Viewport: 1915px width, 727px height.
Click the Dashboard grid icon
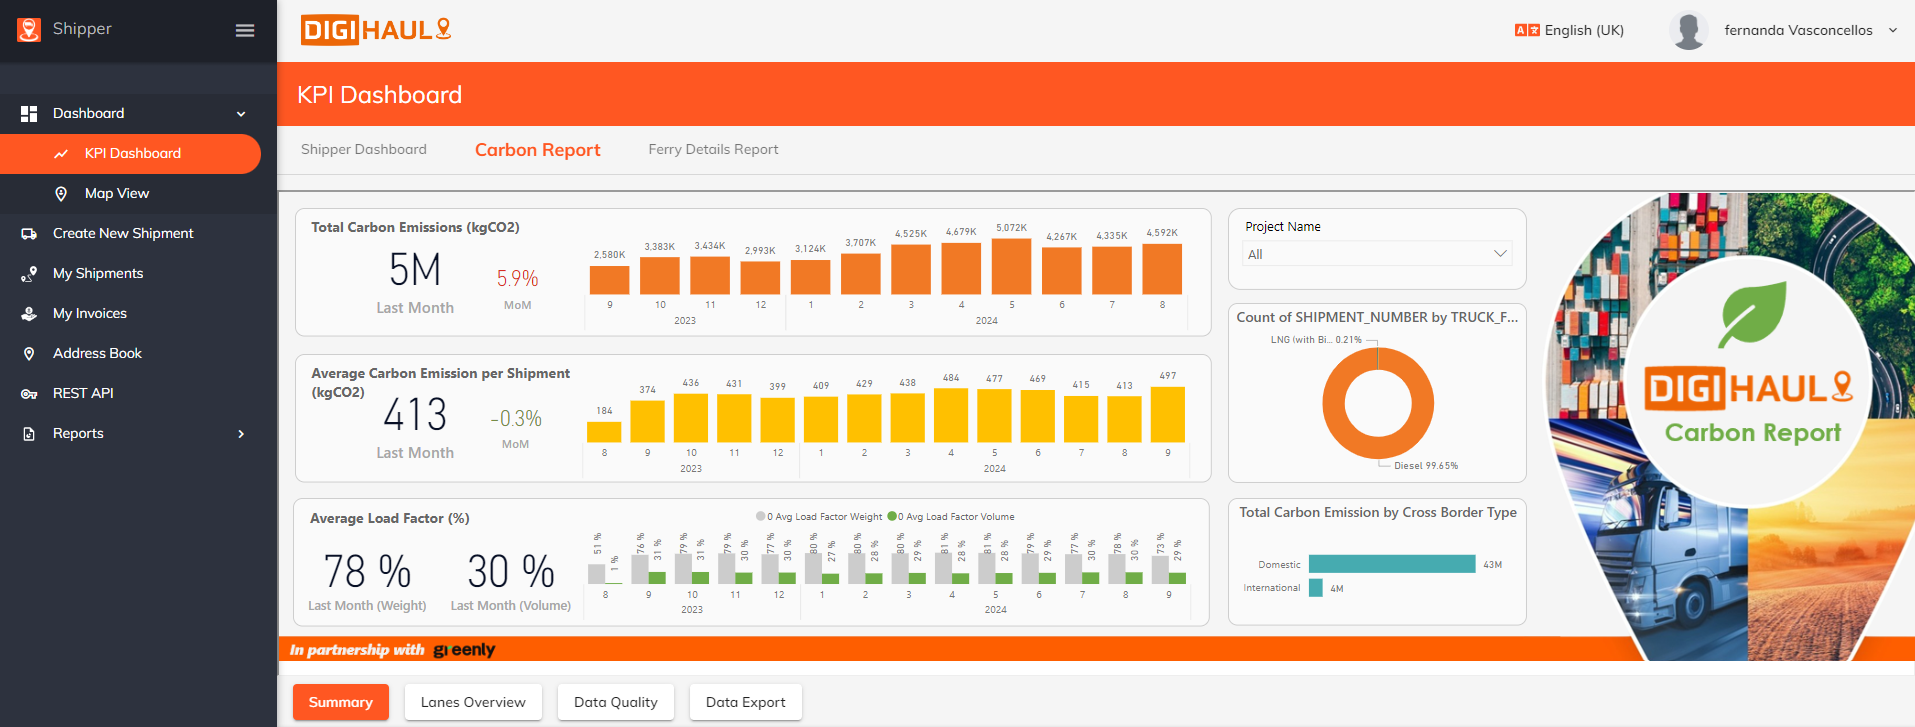(29, 114)
